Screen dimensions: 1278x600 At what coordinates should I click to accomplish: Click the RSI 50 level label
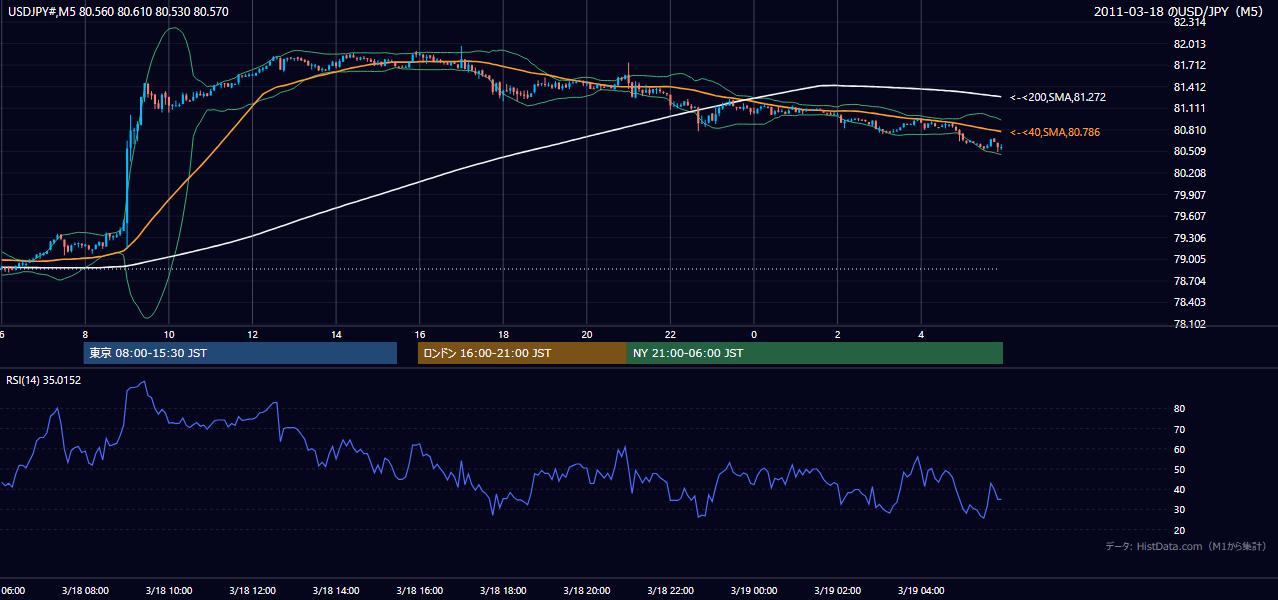[x=1179, y=470]
